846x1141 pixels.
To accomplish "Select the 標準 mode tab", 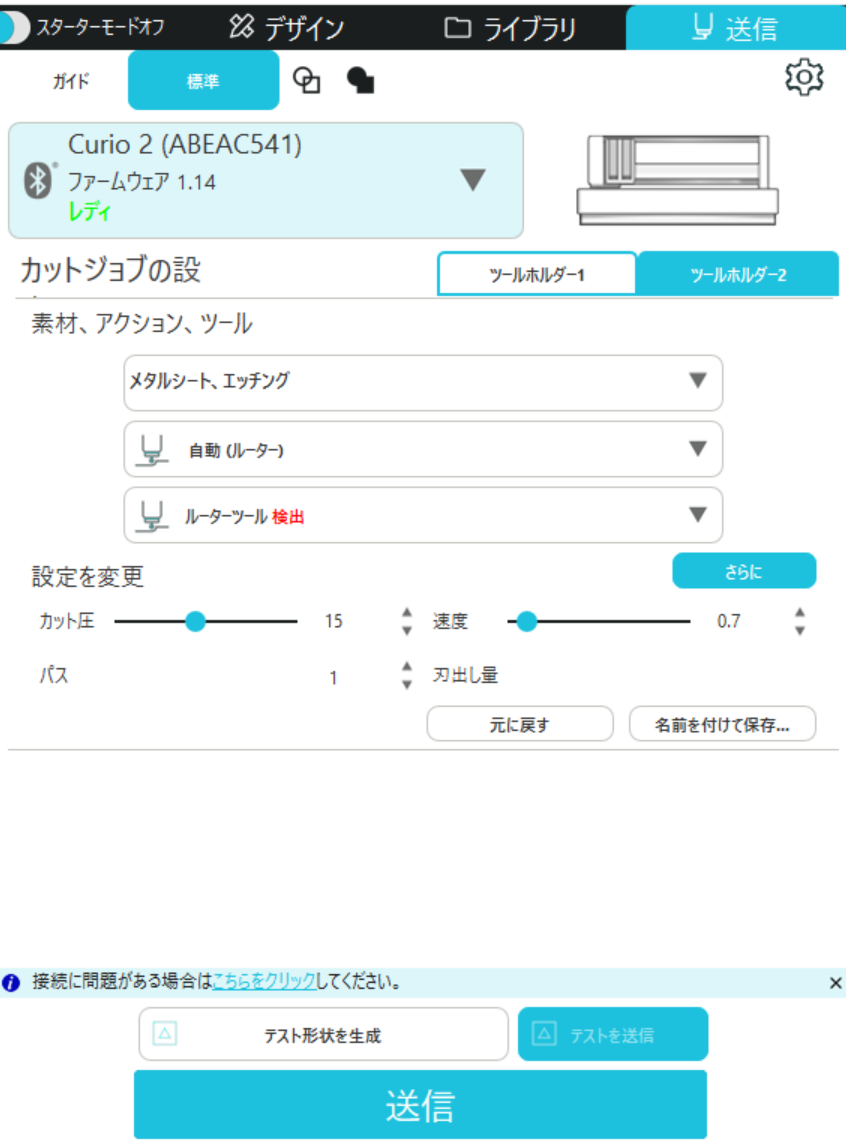I will point(203,81).
